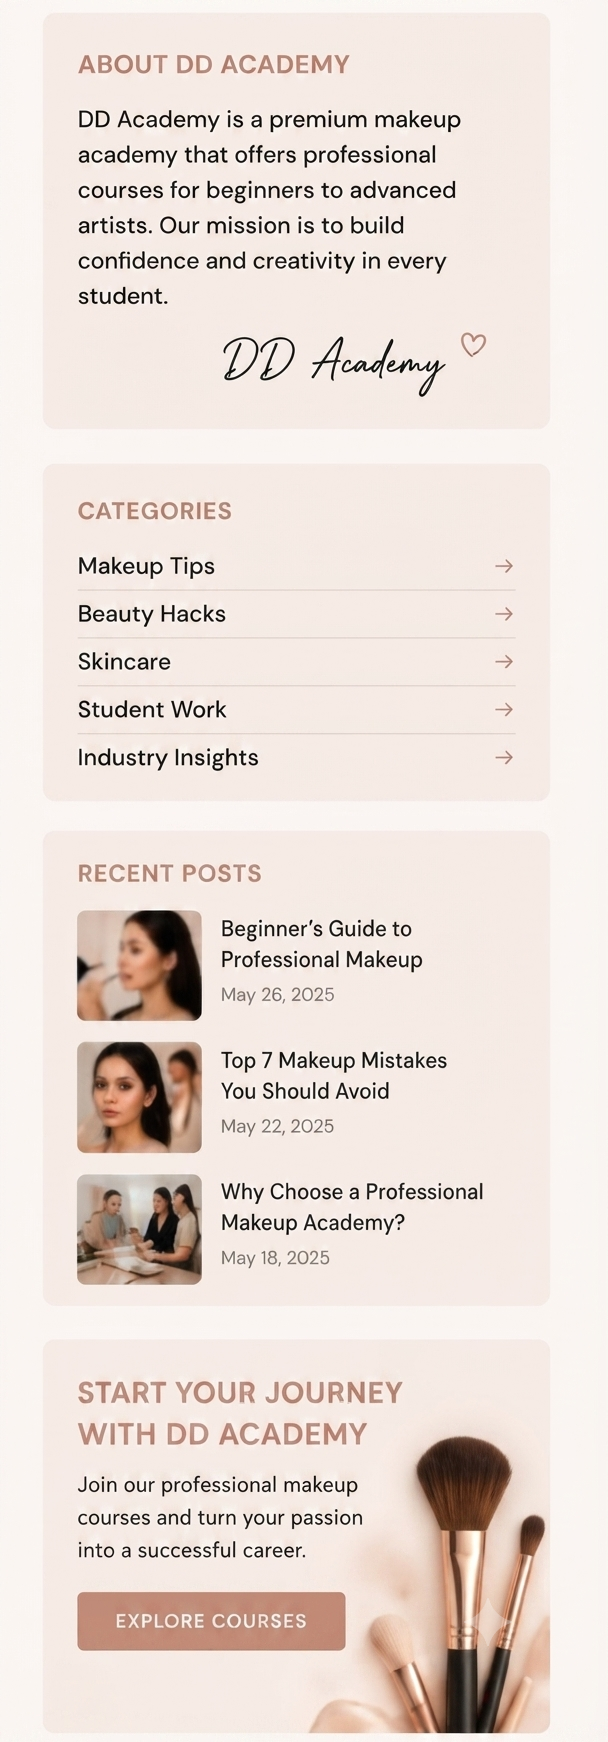This screenshot has height=1742, width=608.
Task: Click the arrow icon beside Industry Insights
Action: (x=504, y=758)
